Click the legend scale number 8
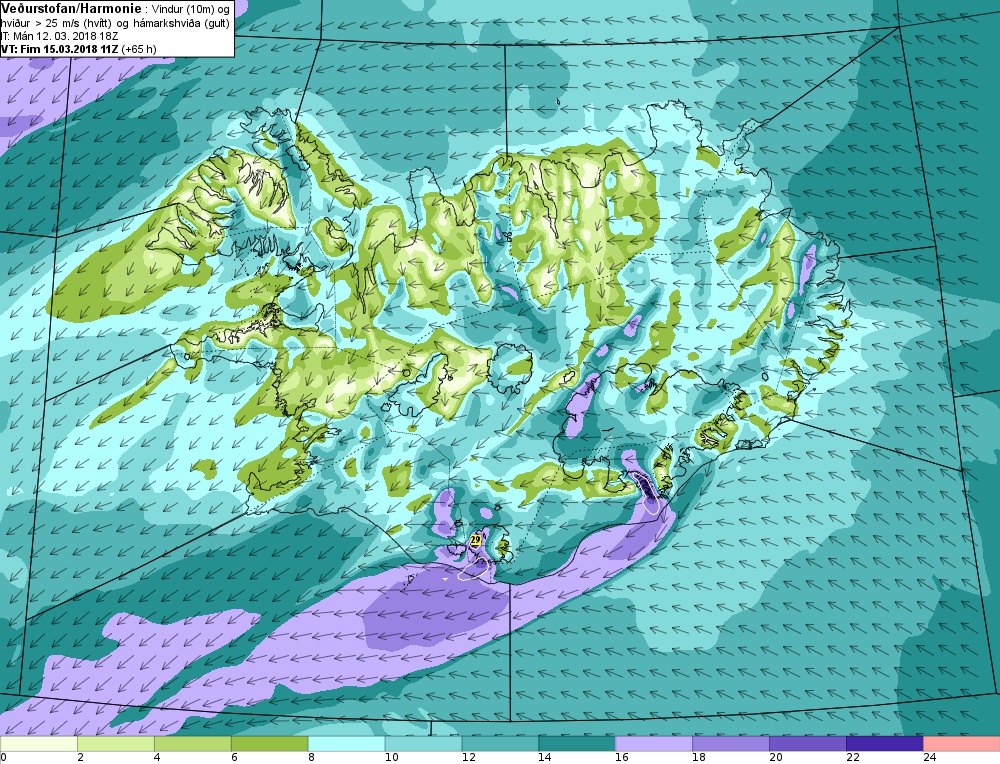The width and height of the screenshot is (1000, 764). pos(311,758)
